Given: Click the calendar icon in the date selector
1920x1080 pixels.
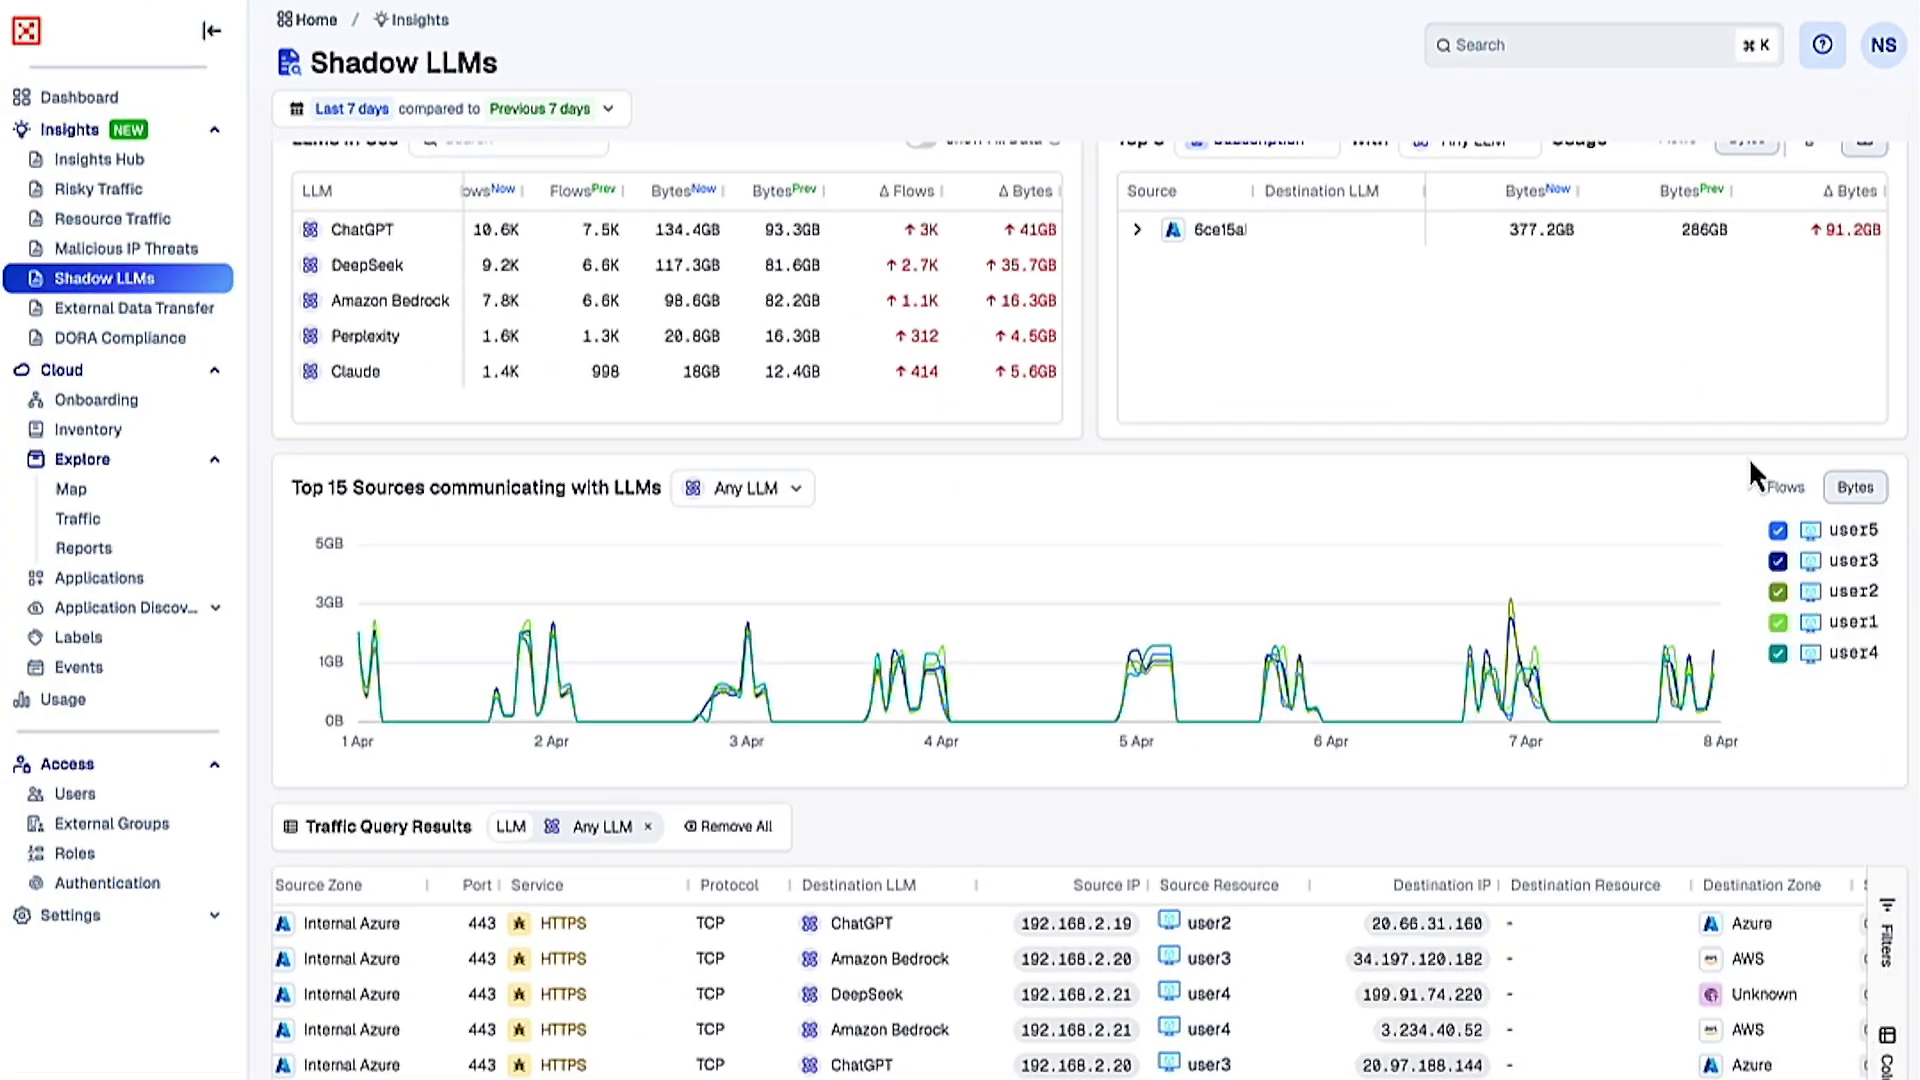Looking at the screenshot, I should (297, 109).
